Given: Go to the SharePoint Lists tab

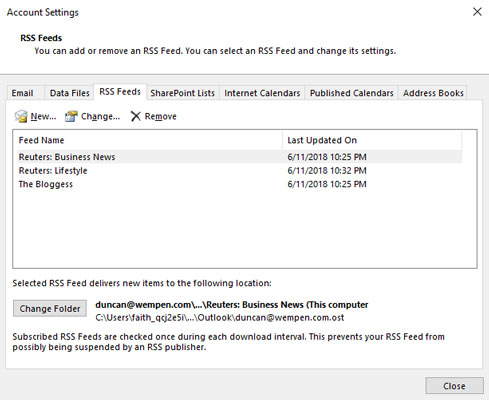Looking at the screenshot, I should click(x=182, y=93).
